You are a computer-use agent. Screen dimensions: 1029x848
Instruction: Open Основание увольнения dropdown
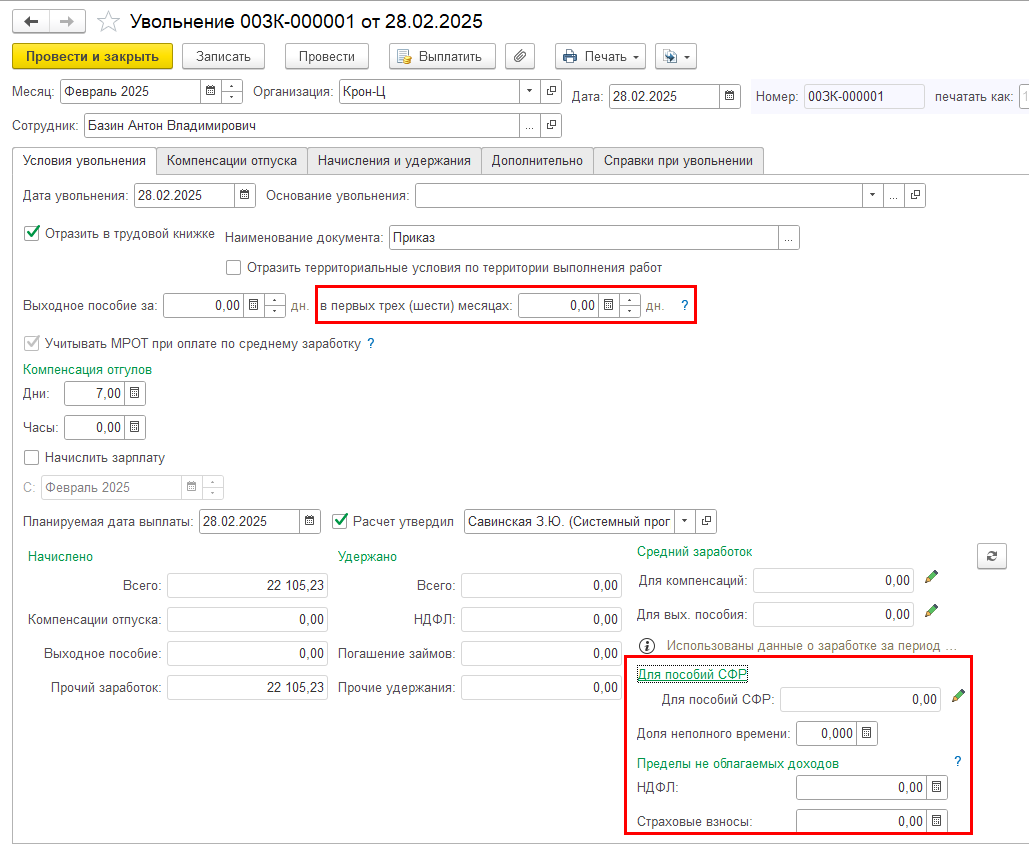pyautogui.click(x=873, y=196)
